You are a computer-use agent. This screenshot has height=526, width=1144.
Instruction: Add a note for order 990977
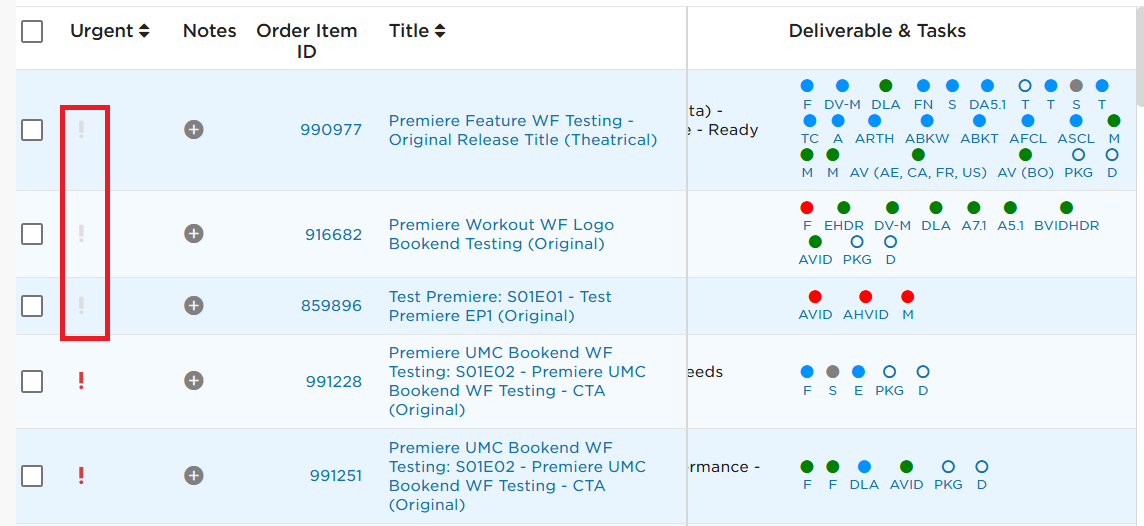193,130
